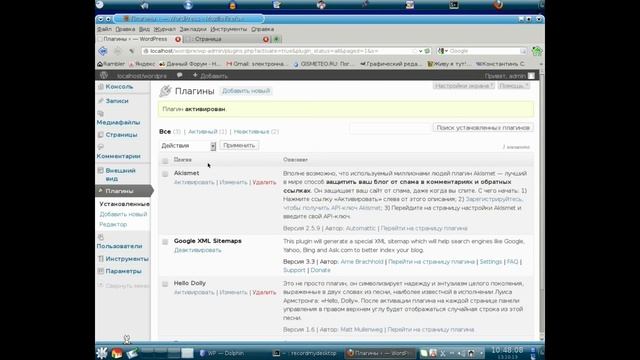Click the Применить apply button
The image size is (640, 360).
239,145
